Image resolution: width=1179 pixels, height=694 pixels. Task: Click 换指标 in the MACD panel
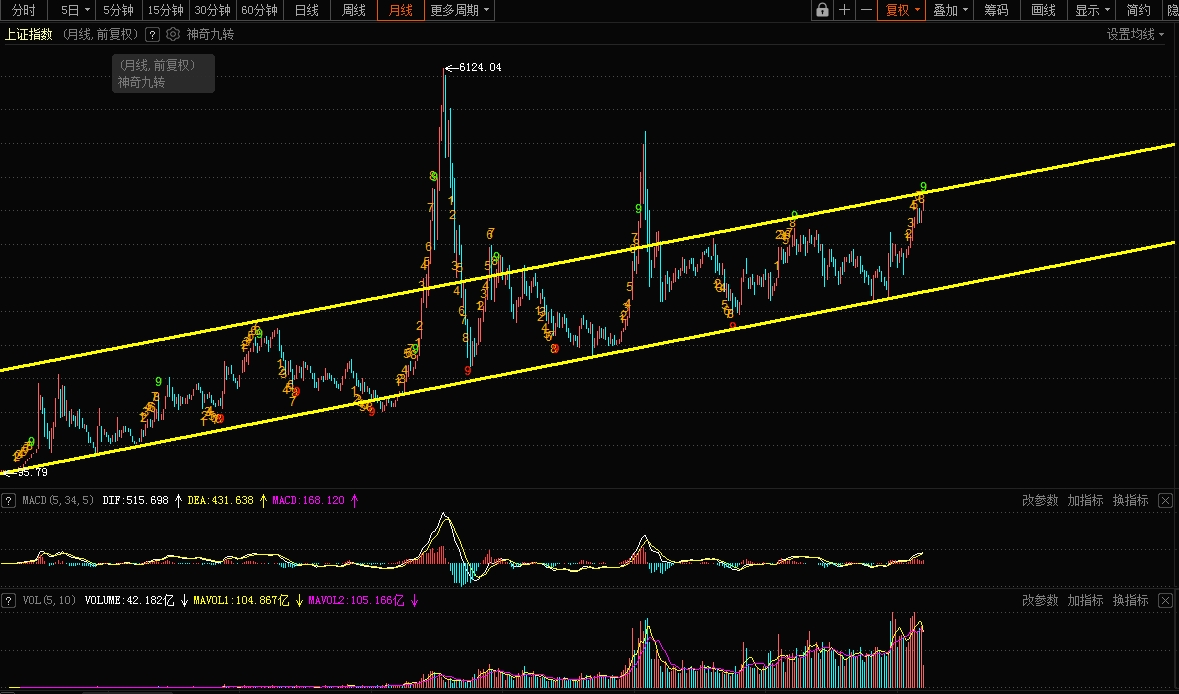(1130, 500)
